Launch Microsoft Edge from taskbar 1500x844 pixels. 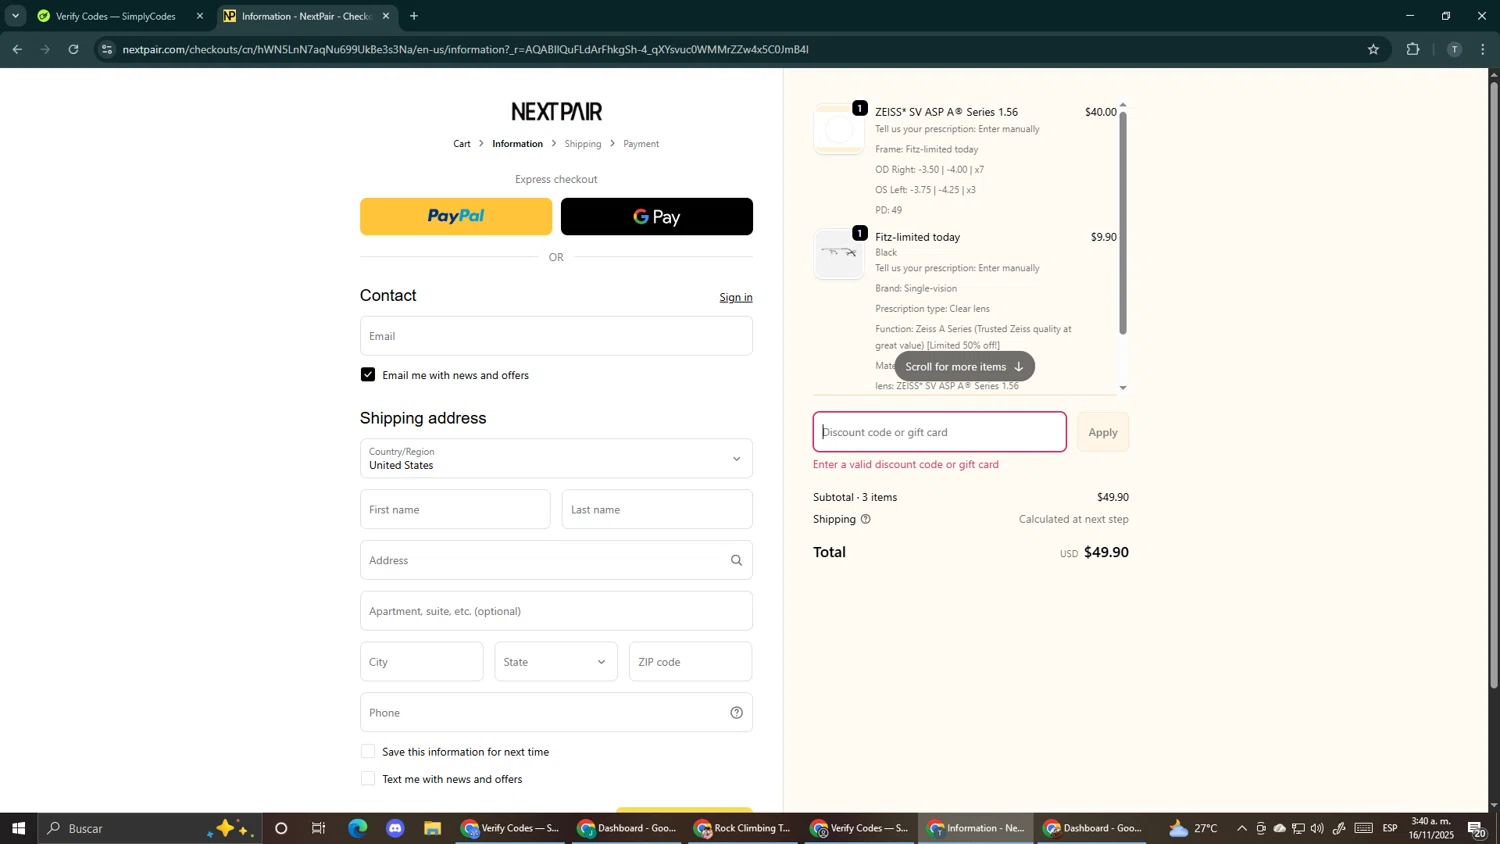(x=357, y=829)
